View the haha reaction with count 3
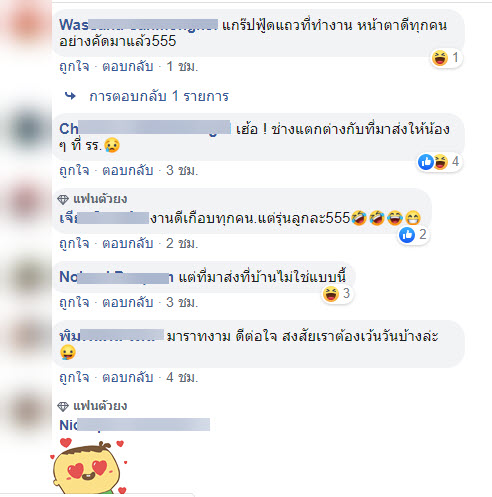 pos(337,294)
